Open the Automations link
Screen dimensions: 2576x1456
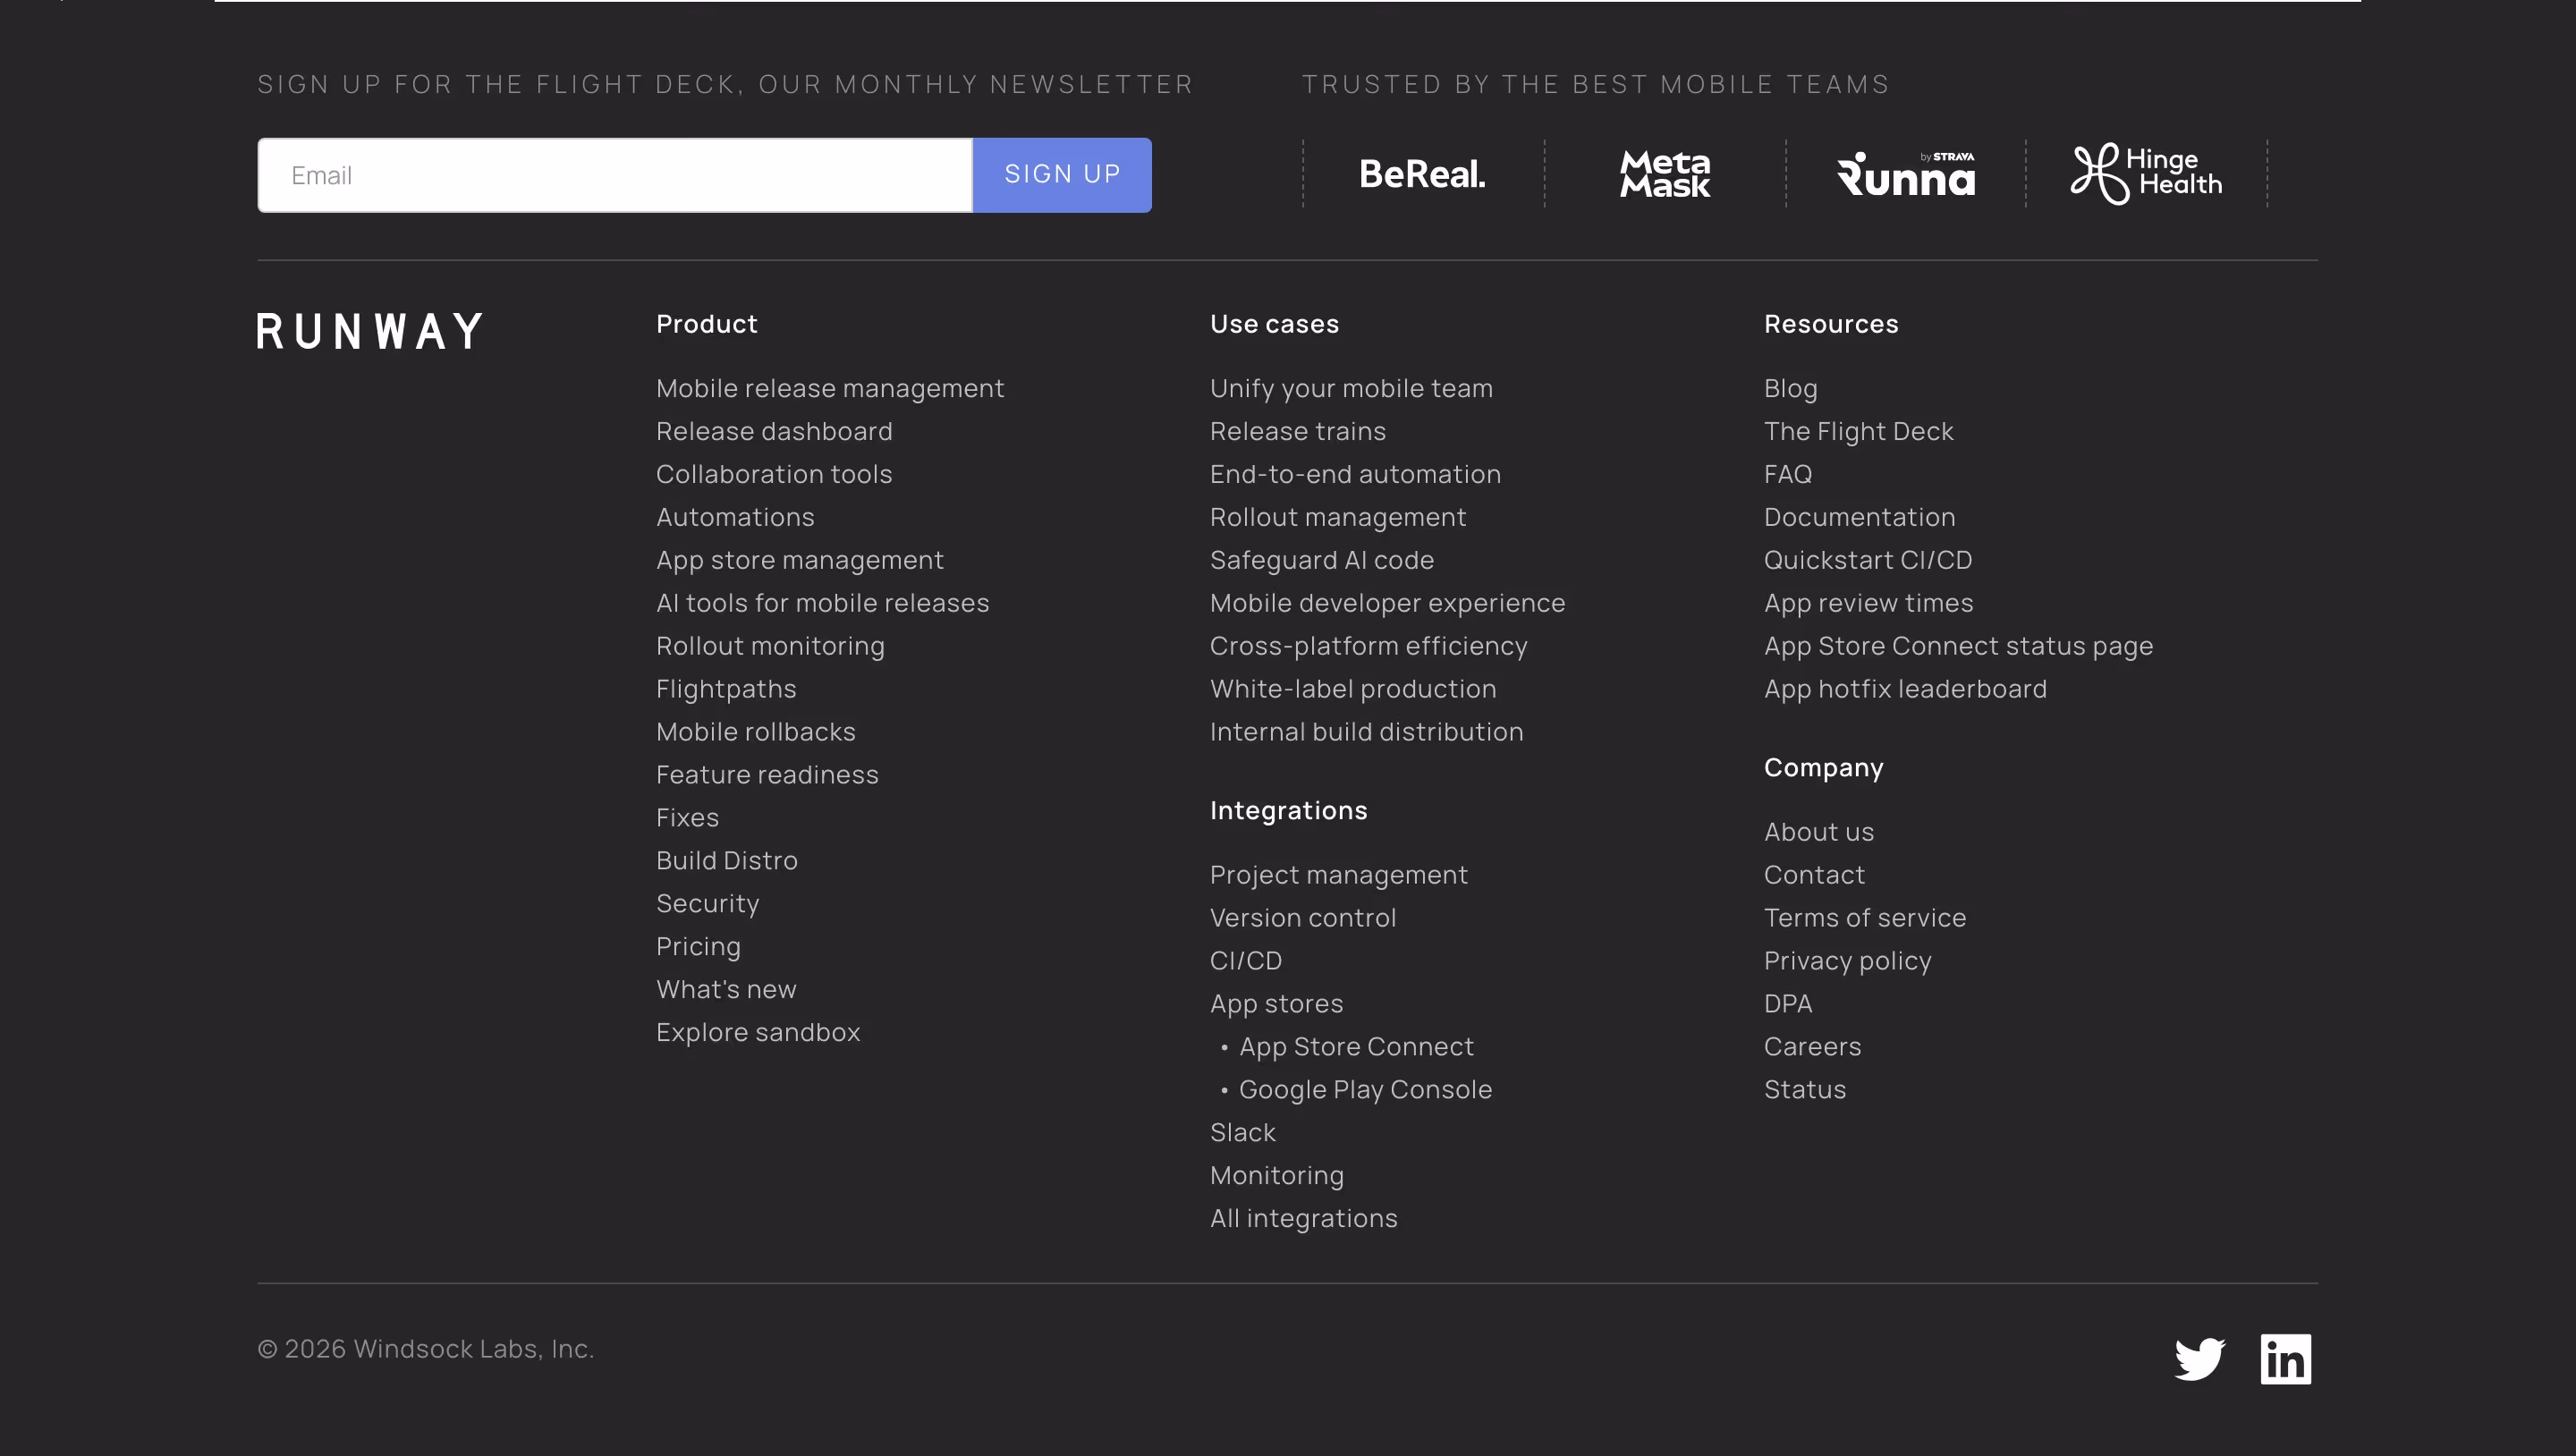tap(735, 517)
